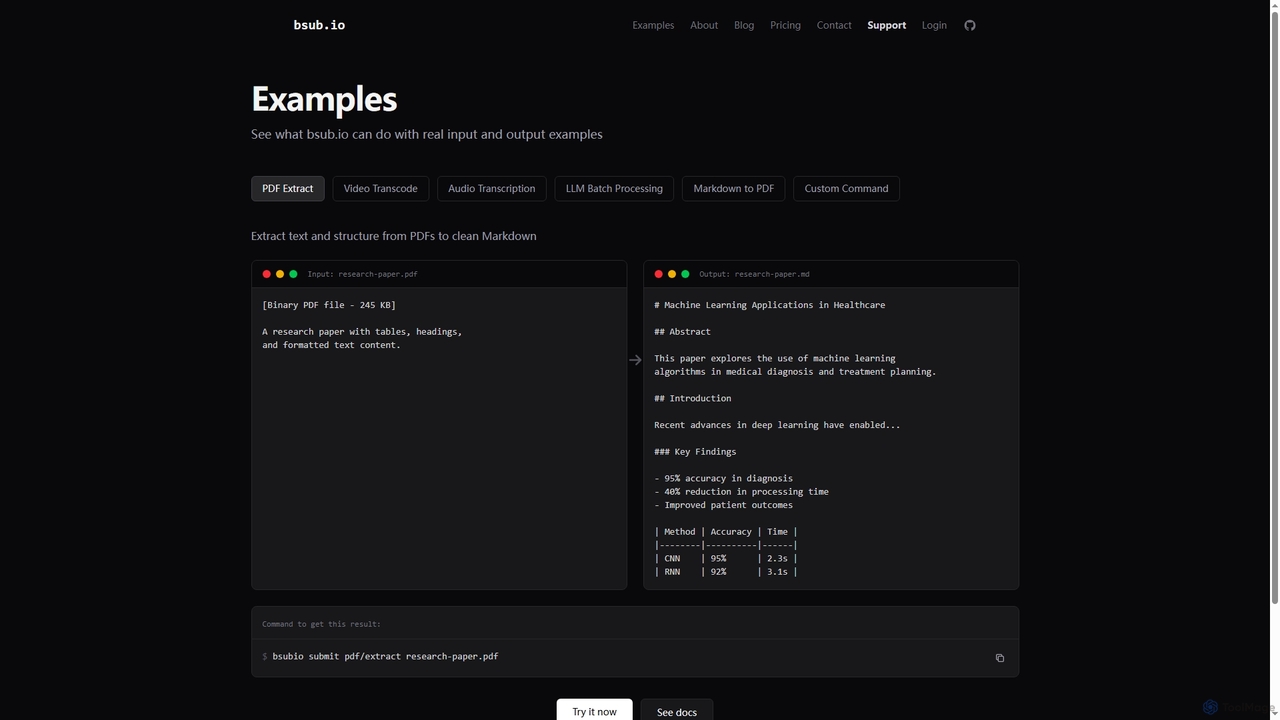Click the 'Examples' page heading
The image size is (1280, 720).
click(324, 99)
